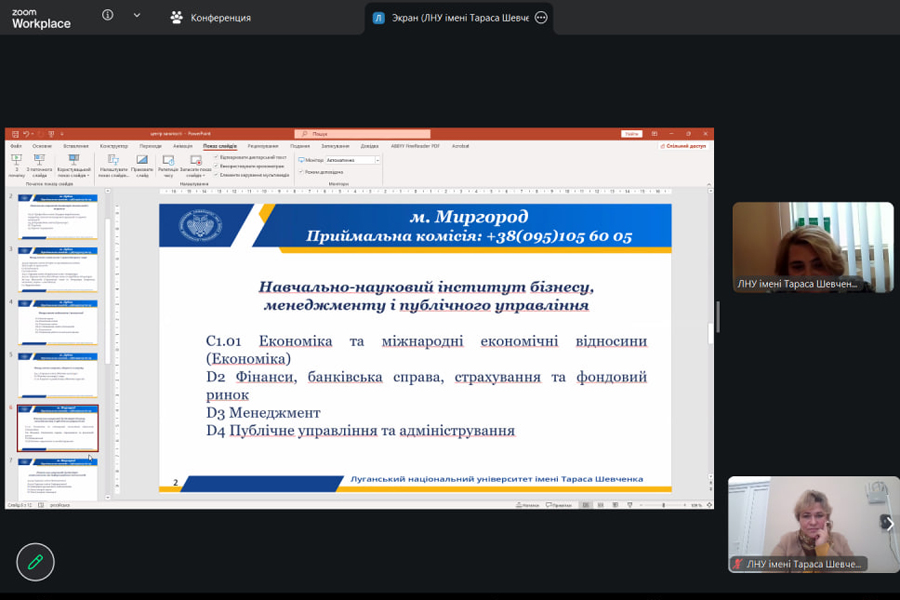
Task: Click the slide title Навчально-науковий інститут бізнесу
Action: 426,295
